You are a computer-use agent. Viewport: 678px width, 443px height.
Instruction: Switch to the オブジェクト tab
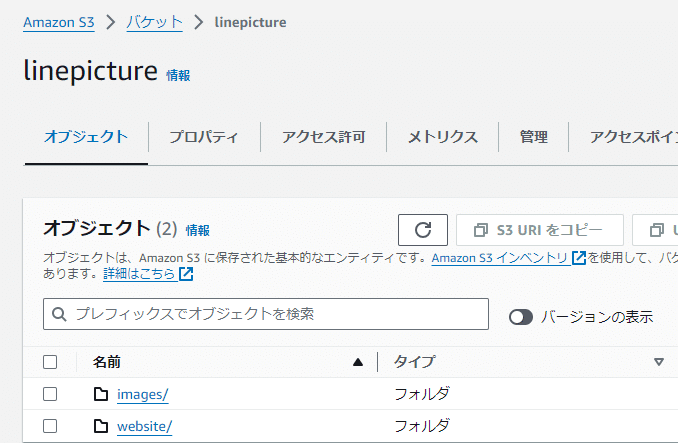86,137
